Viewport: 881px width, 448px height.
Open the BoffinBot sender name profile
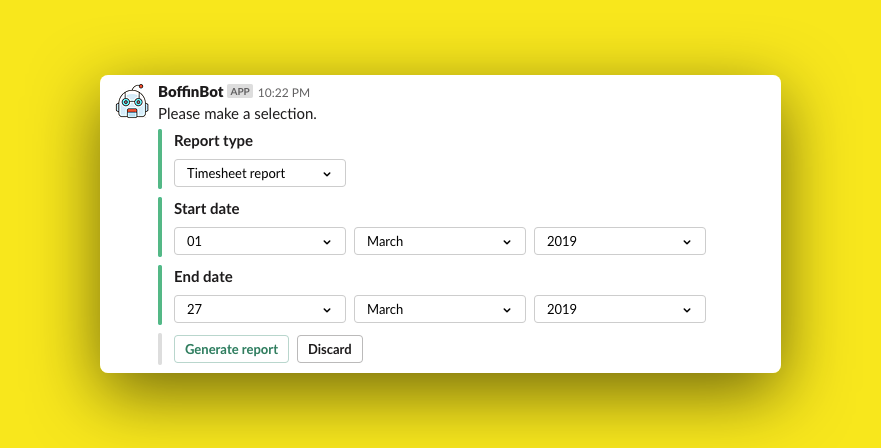coord(191,92)
